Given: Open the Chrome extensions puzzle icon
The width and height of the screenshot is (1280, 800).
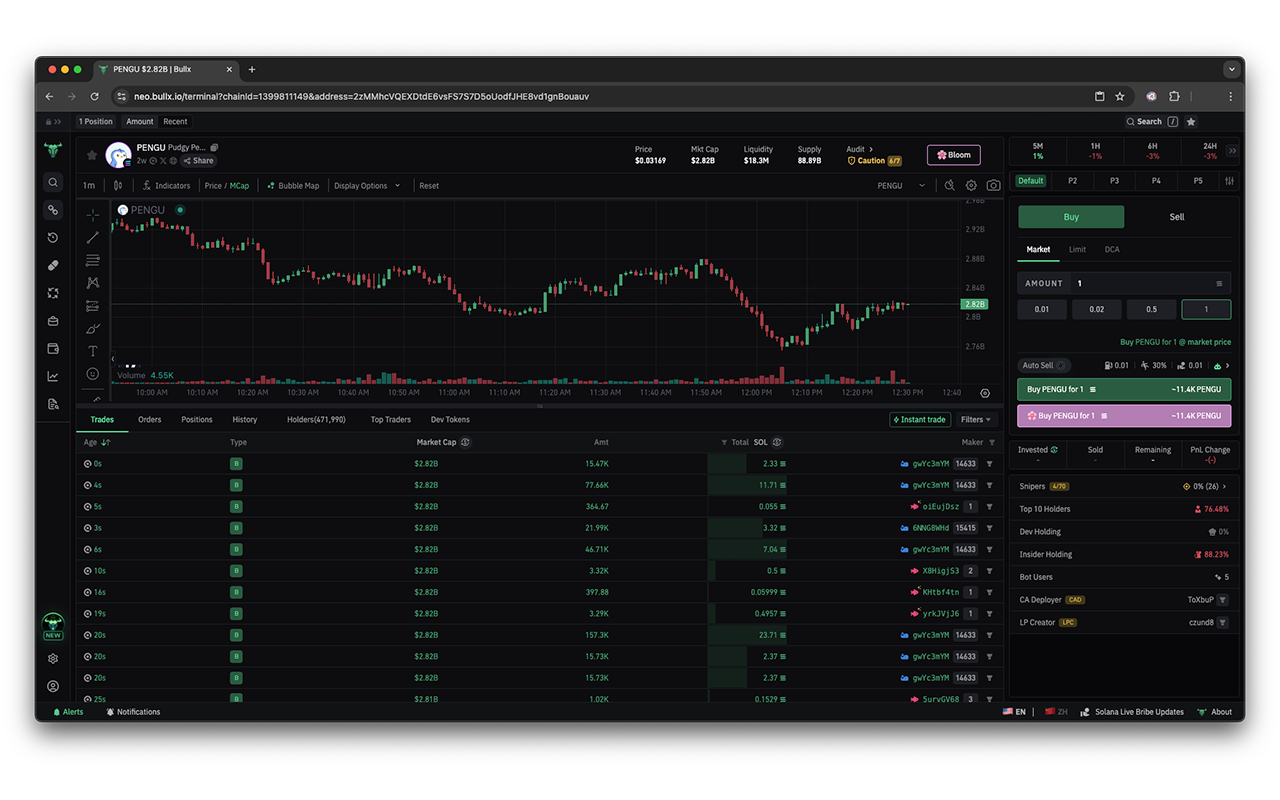Looking at the screenshot, I should tap(1174, 97).
